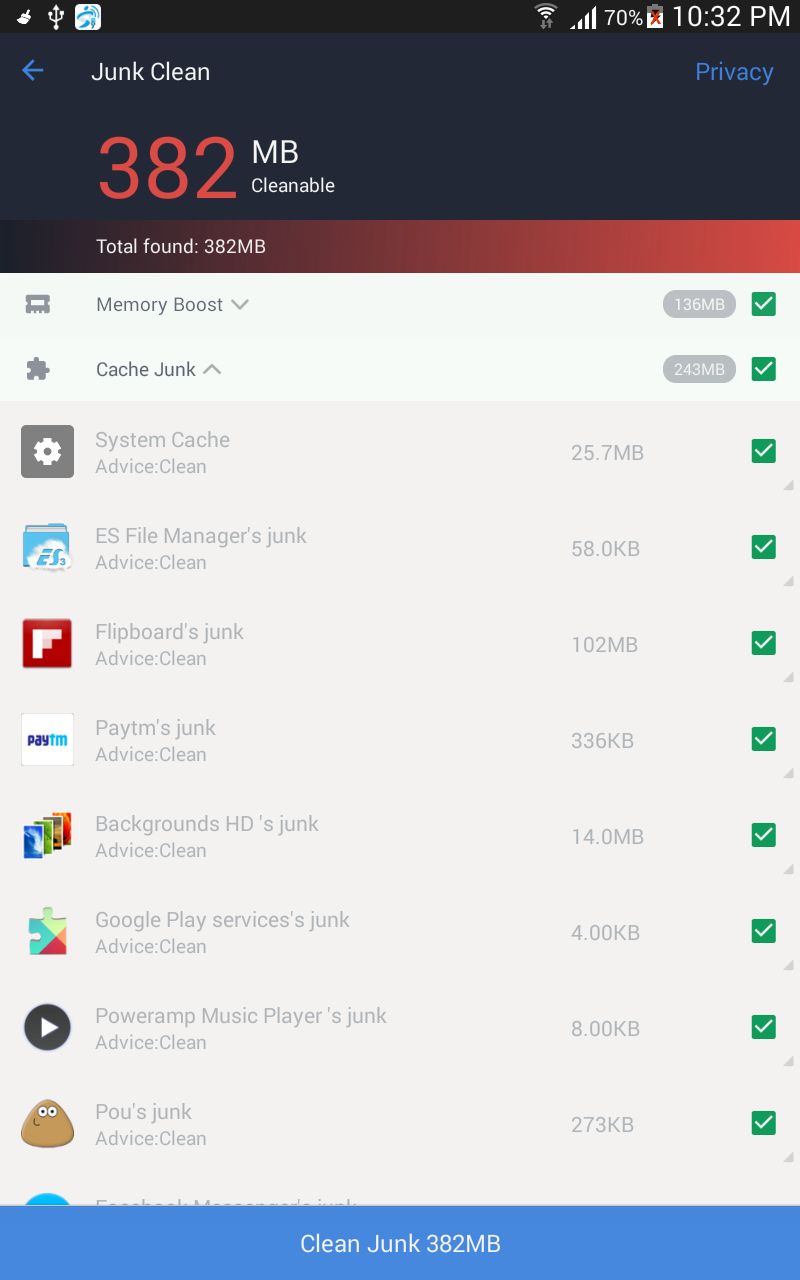
Task: Click the 25.7MB System Cache size
Action: pos(607,453)
